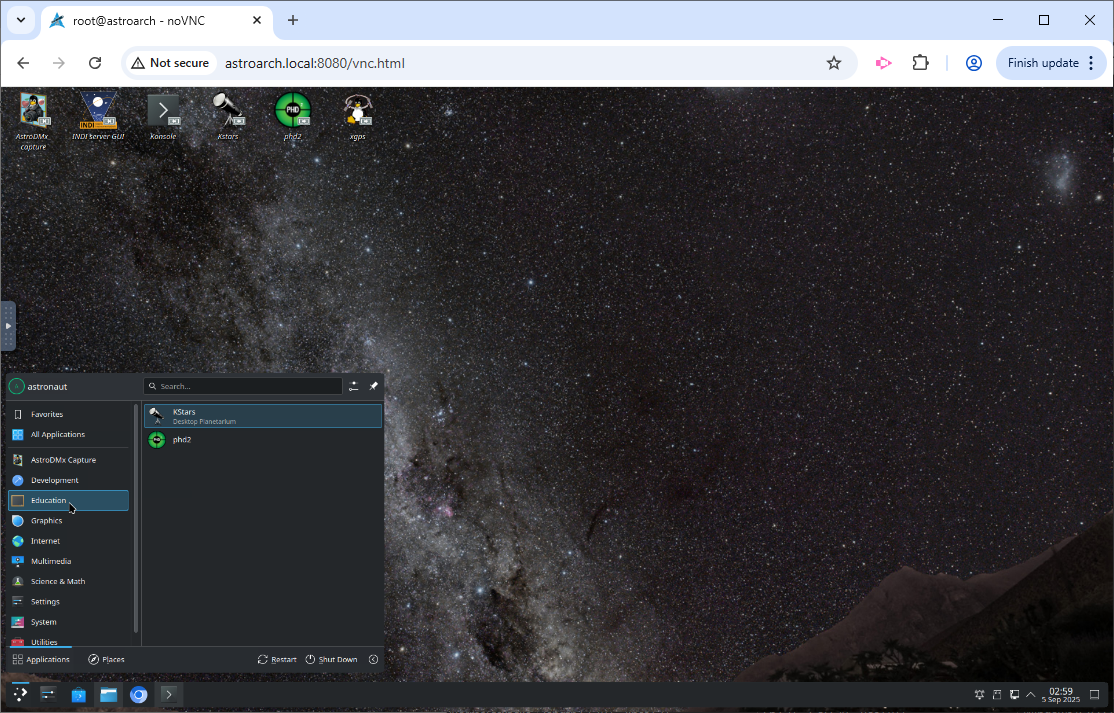
Task: Click the astronaut user avatar
Action: (16, 386)
